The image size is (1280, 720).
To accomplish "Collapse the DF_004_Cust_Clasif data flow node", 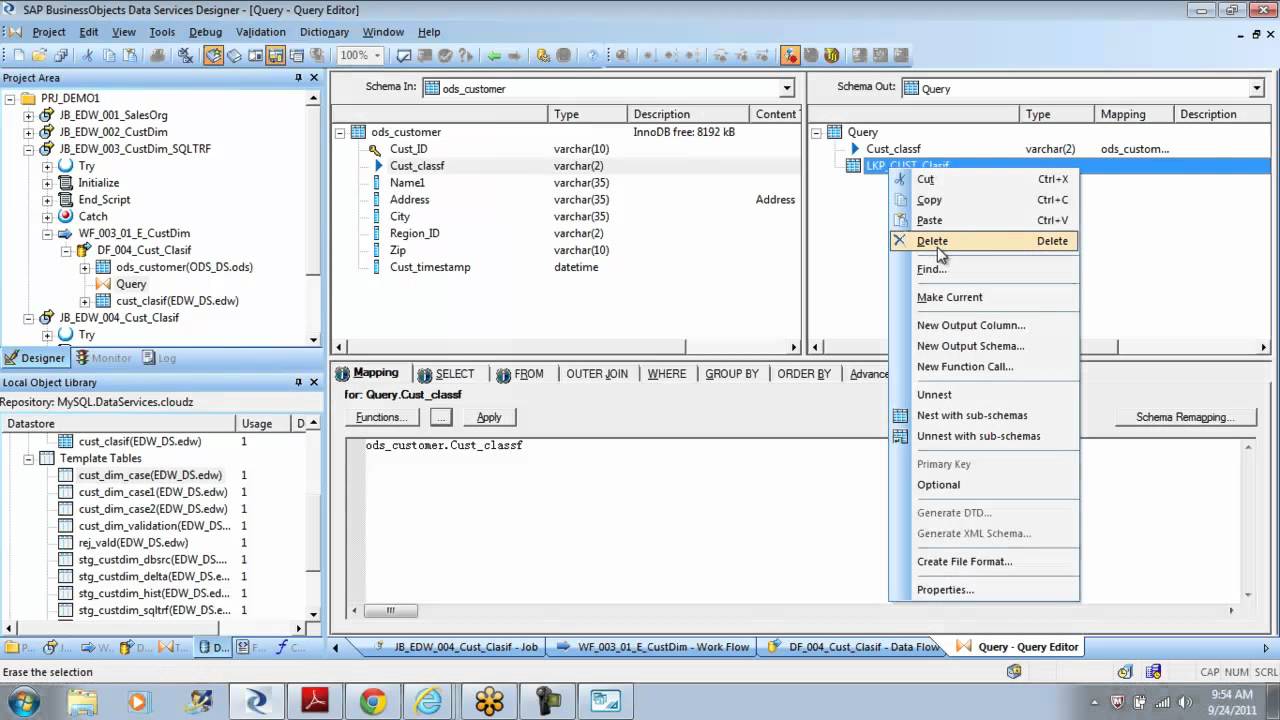I will 66,251.
